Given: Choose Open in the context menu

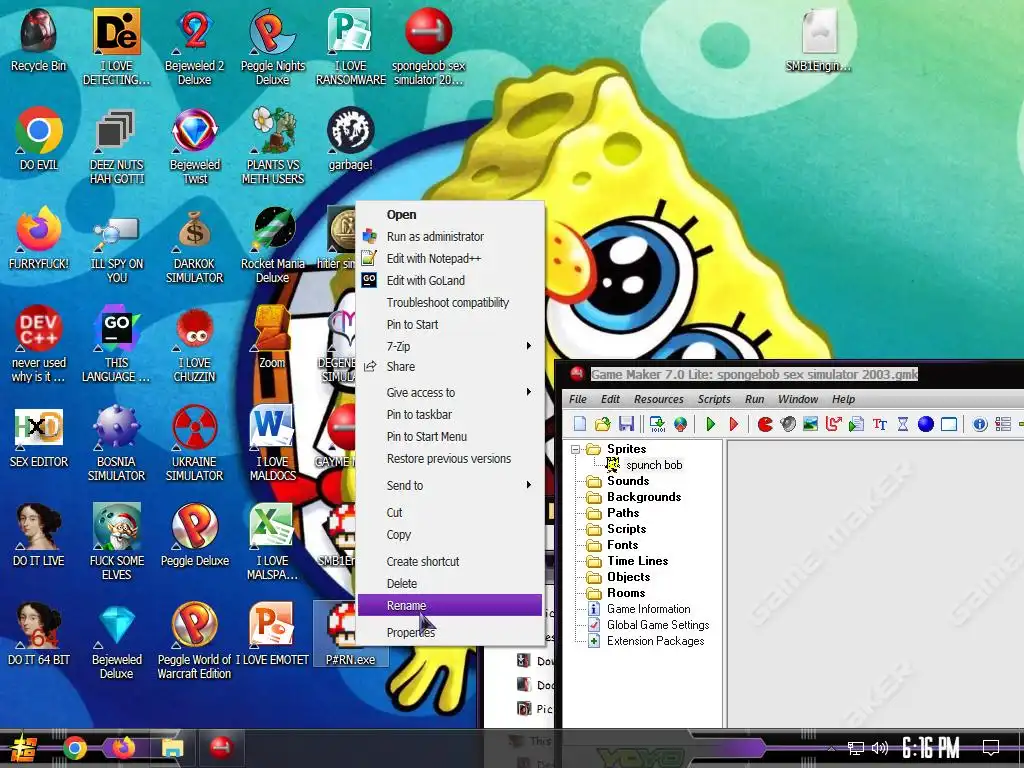Looking at the screenshot, I should click(450, 214).
